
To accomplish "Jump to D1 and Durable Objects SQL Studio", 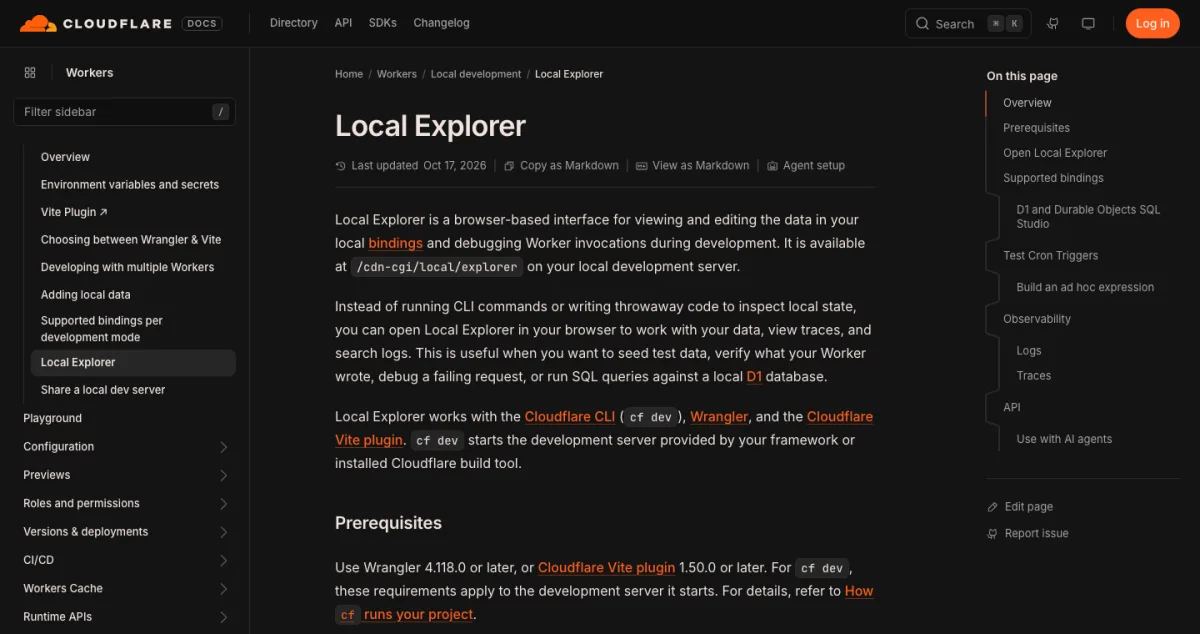I will point(1088,217).
